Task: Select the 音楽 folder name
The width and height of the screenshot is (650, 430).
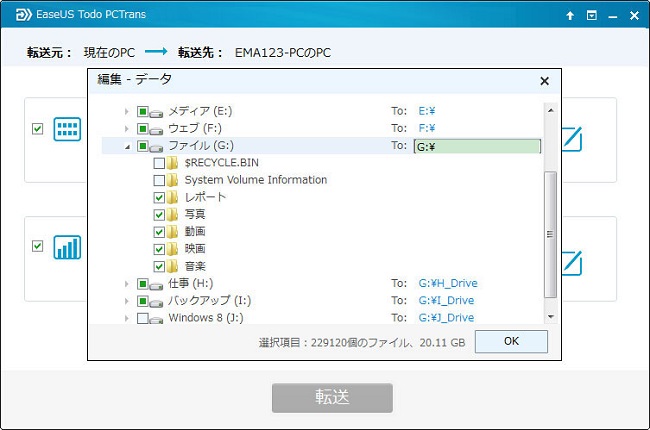Action: pyautogui.click(x=195, y=266)
